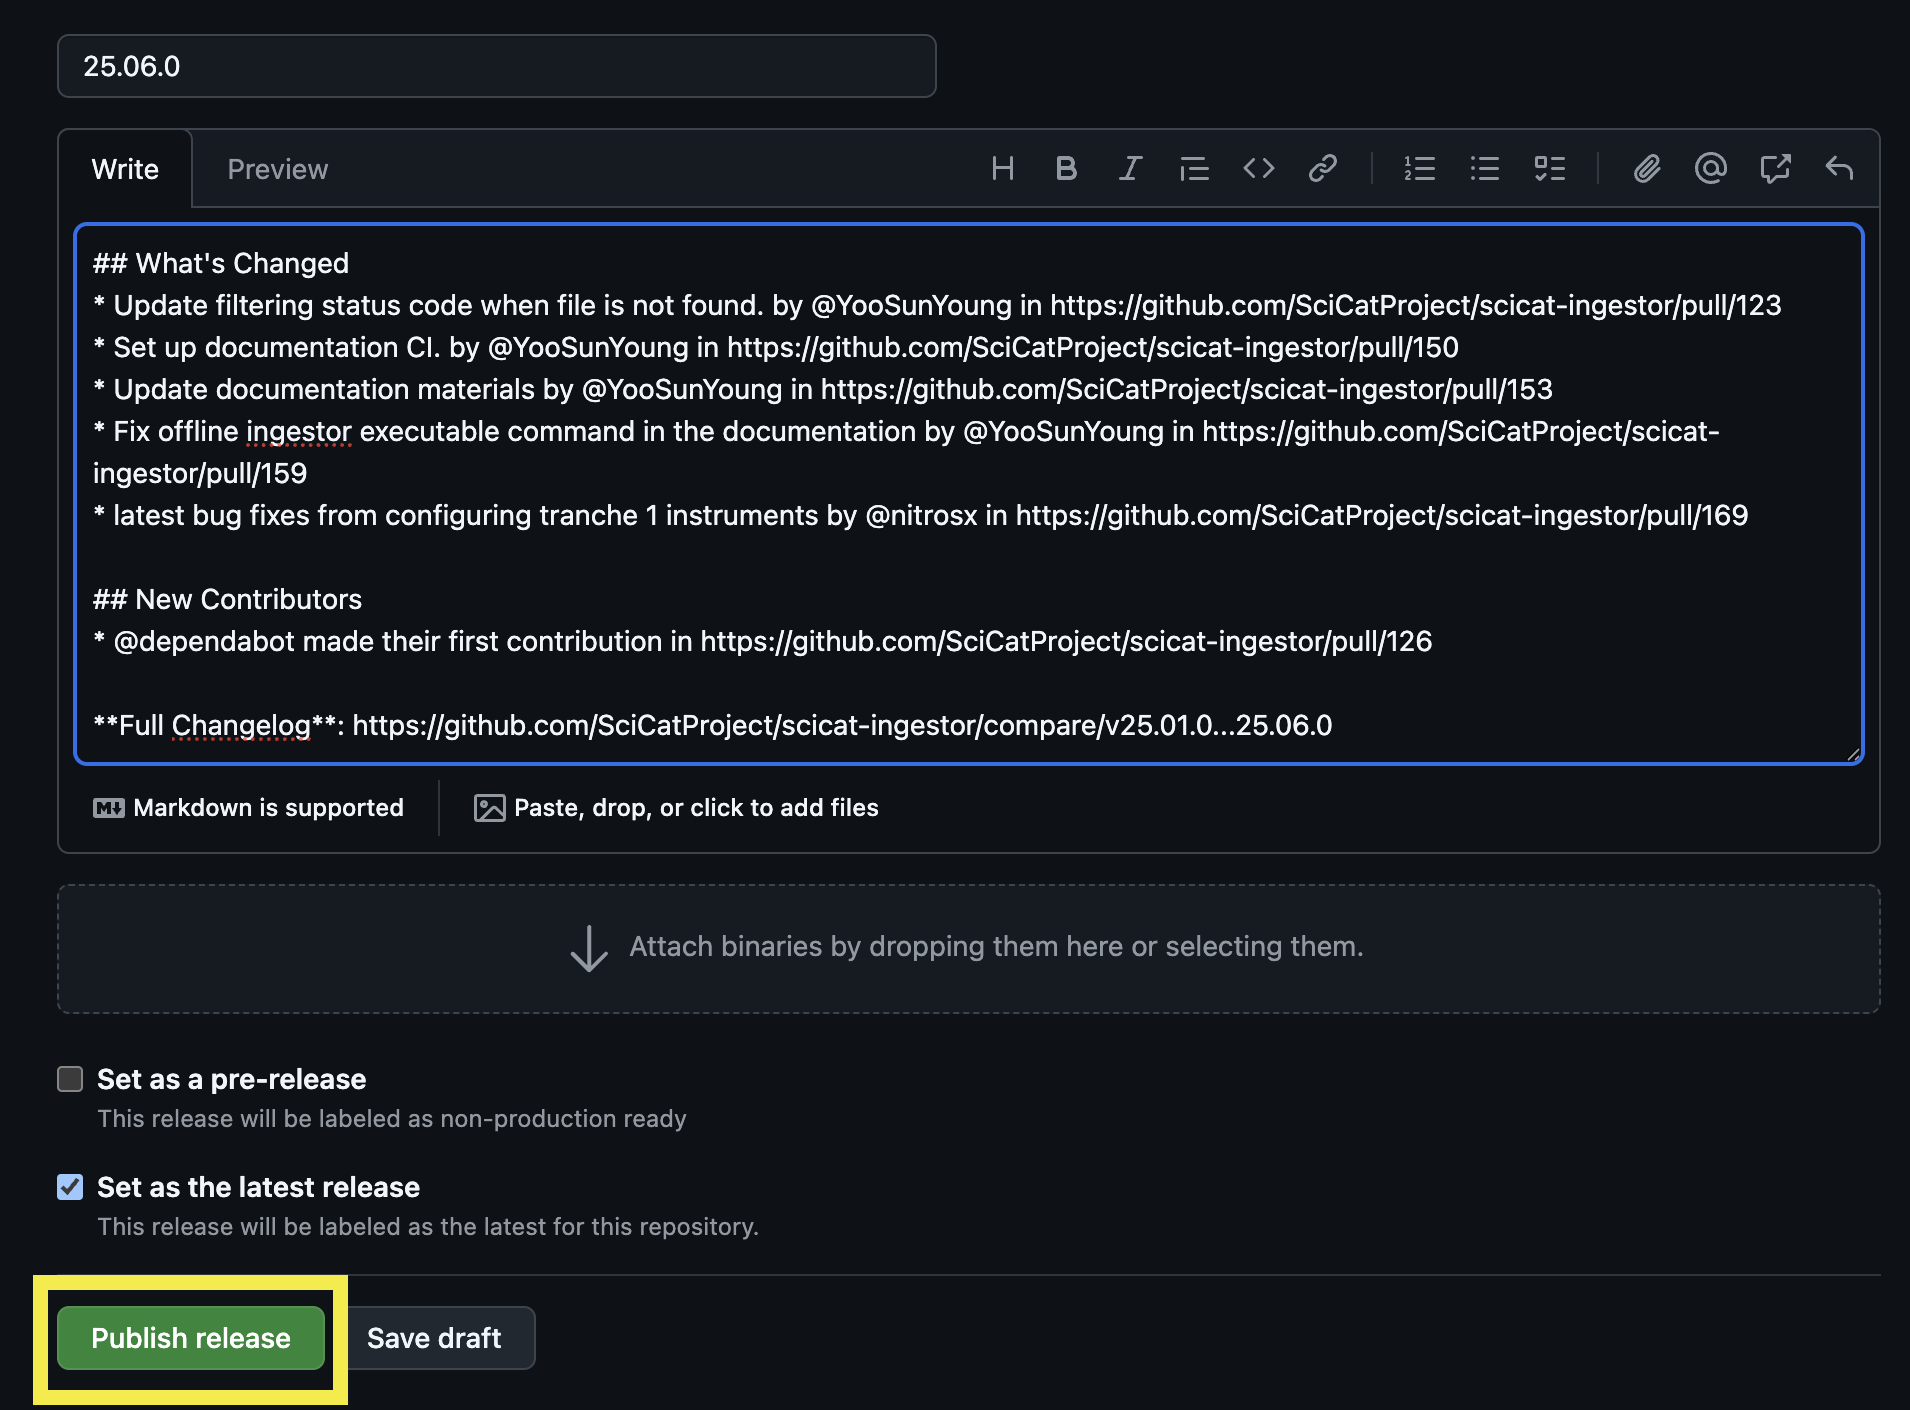Click the Publish release button

coord(191,1338)
